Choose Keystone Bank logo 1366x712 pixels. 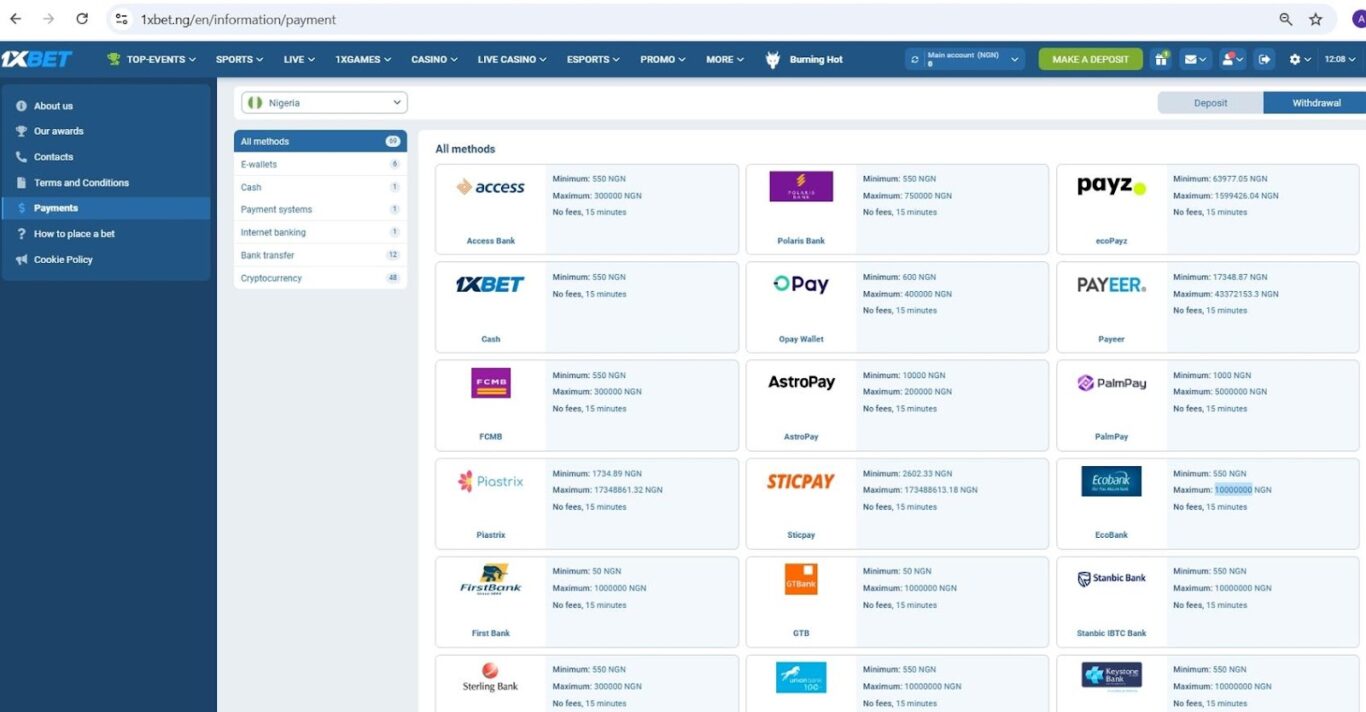click(x=1111, y=676)
